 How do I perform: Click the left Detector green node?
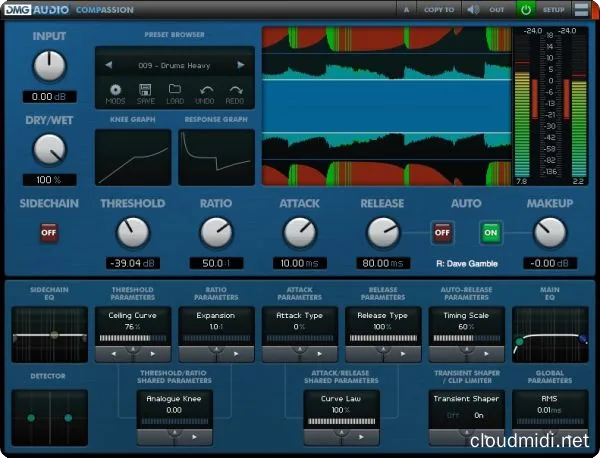point(31,418)
